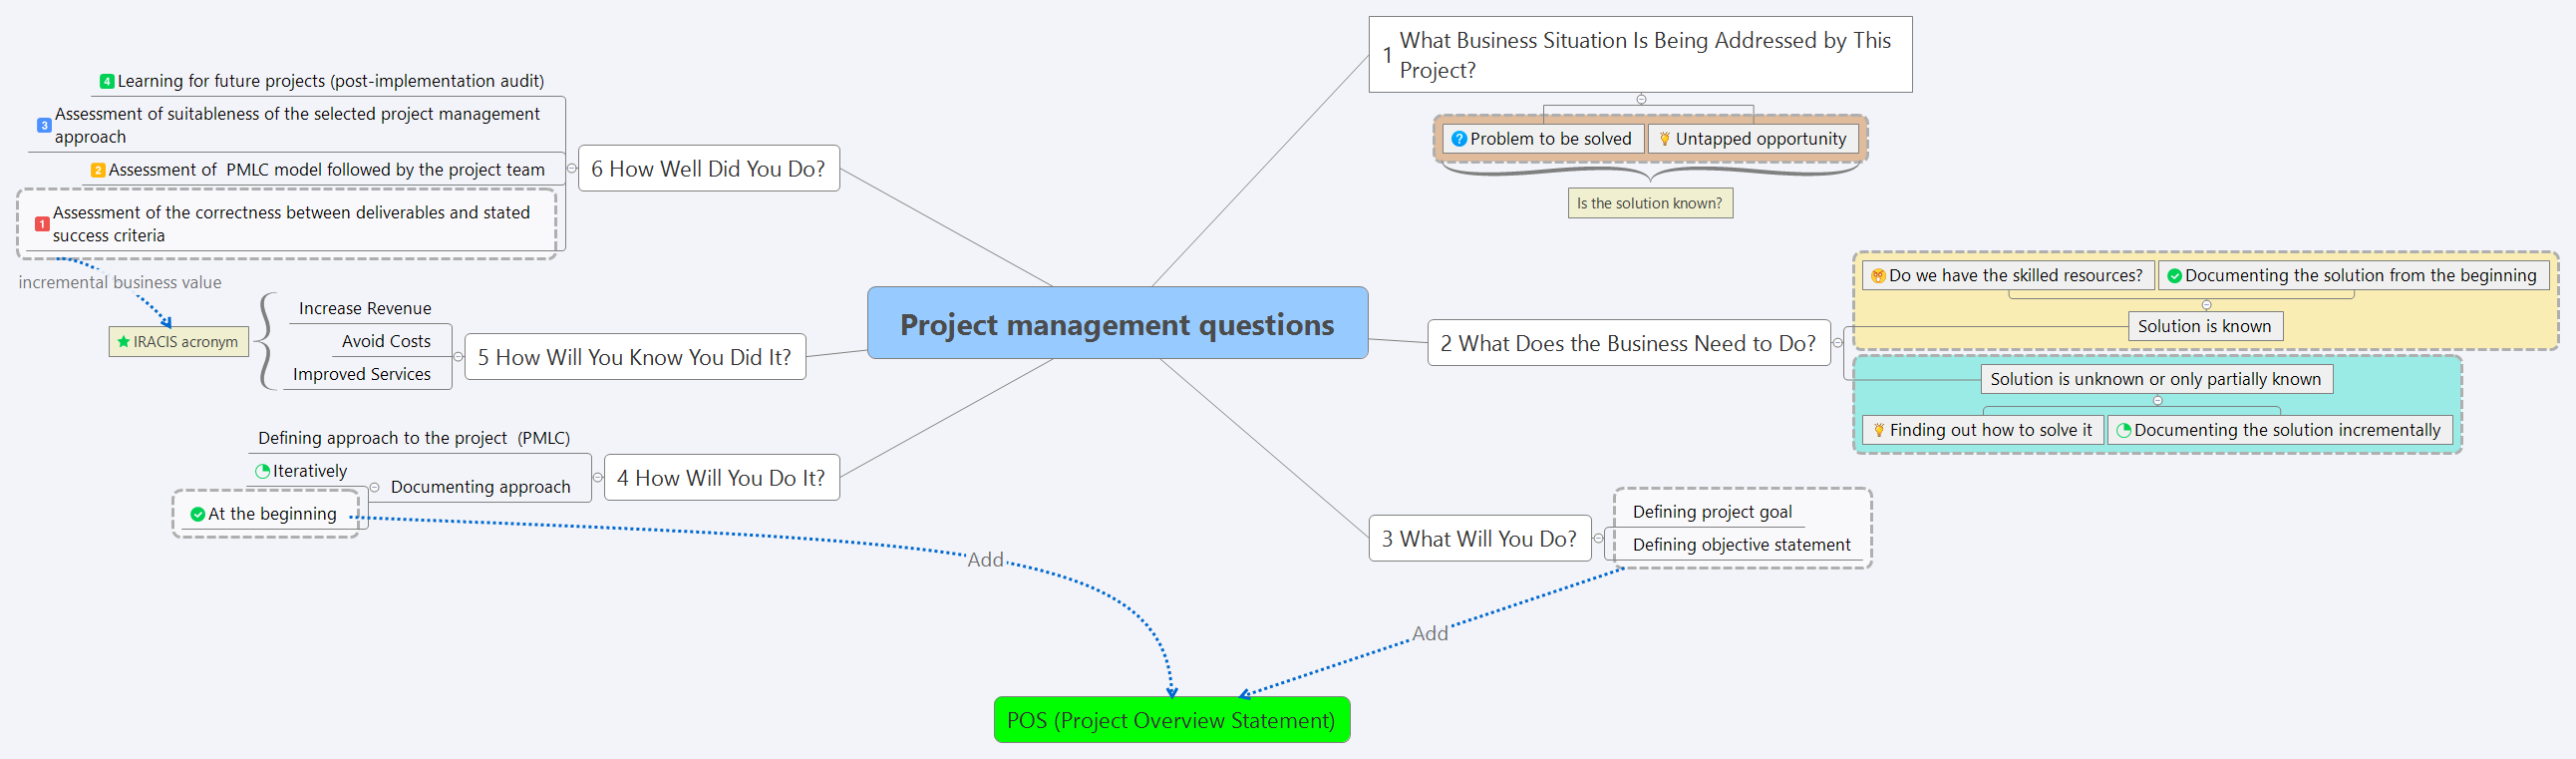Select the Documenting approach subtopic
Image resolution: width=2576 pixels, height=759 pixels.
tap(480, 487)
